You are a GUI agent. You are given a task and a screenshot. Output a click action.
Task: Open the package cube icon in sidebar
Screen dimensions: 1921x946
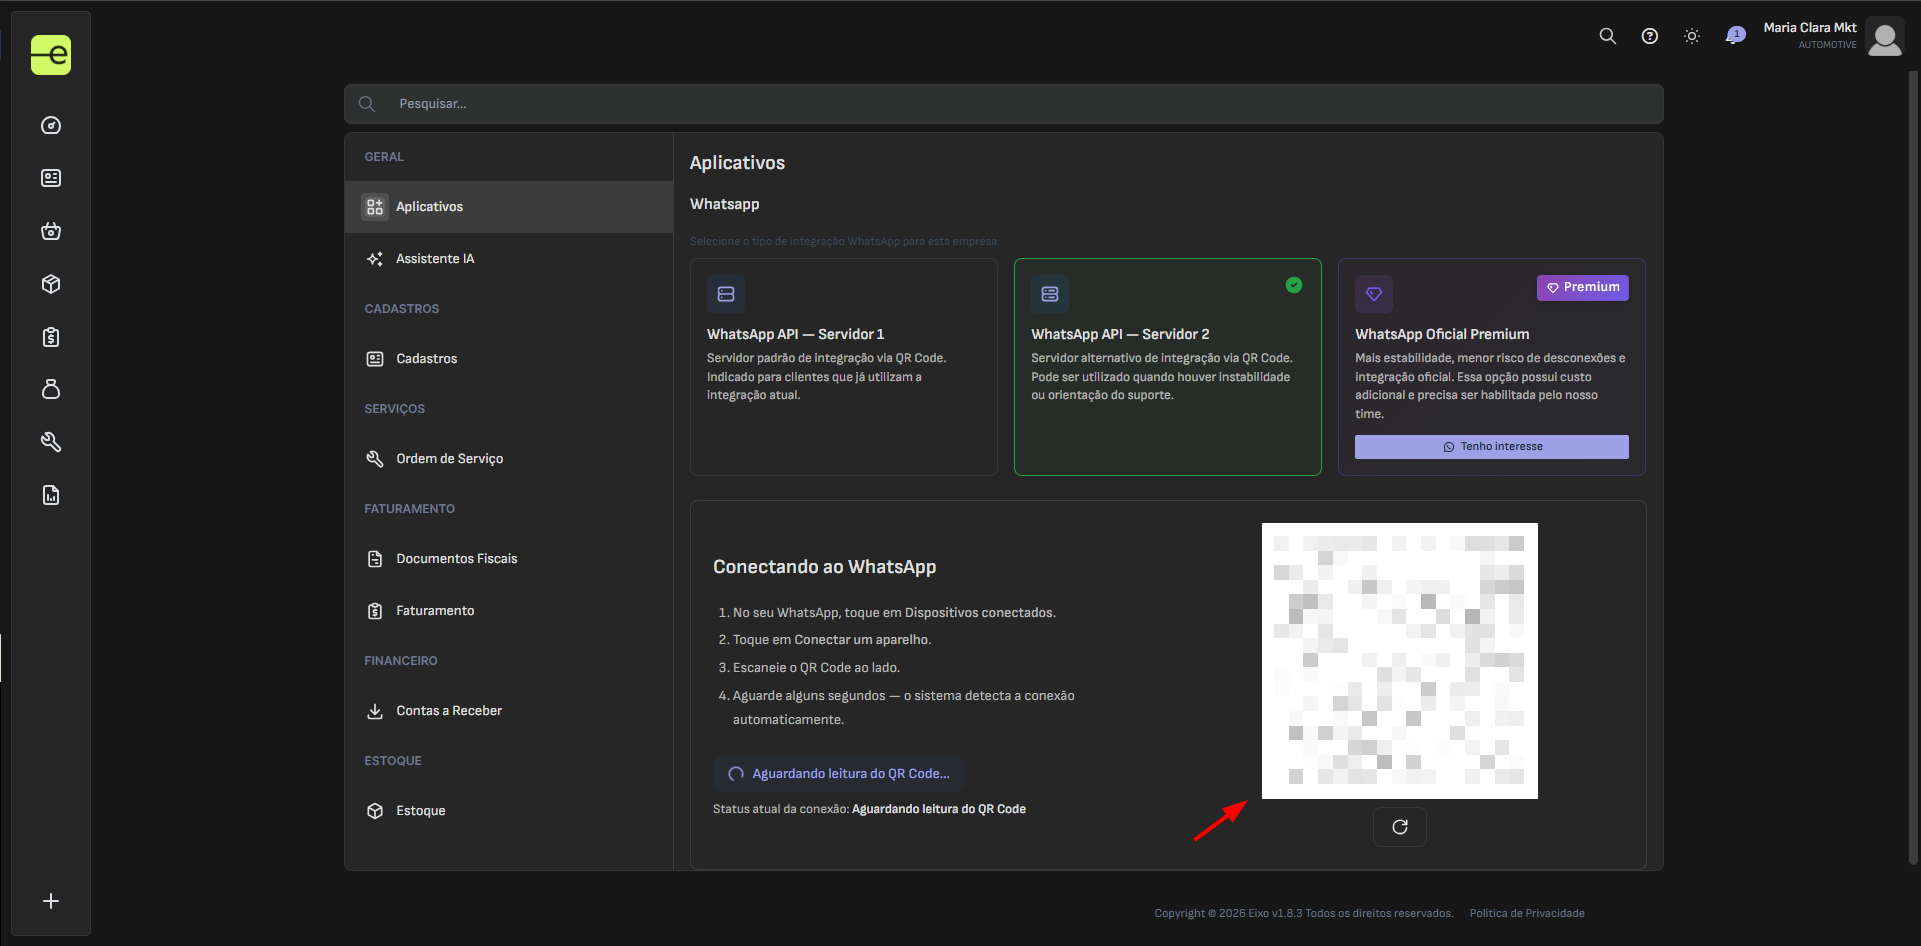click(x=51, y=284)
